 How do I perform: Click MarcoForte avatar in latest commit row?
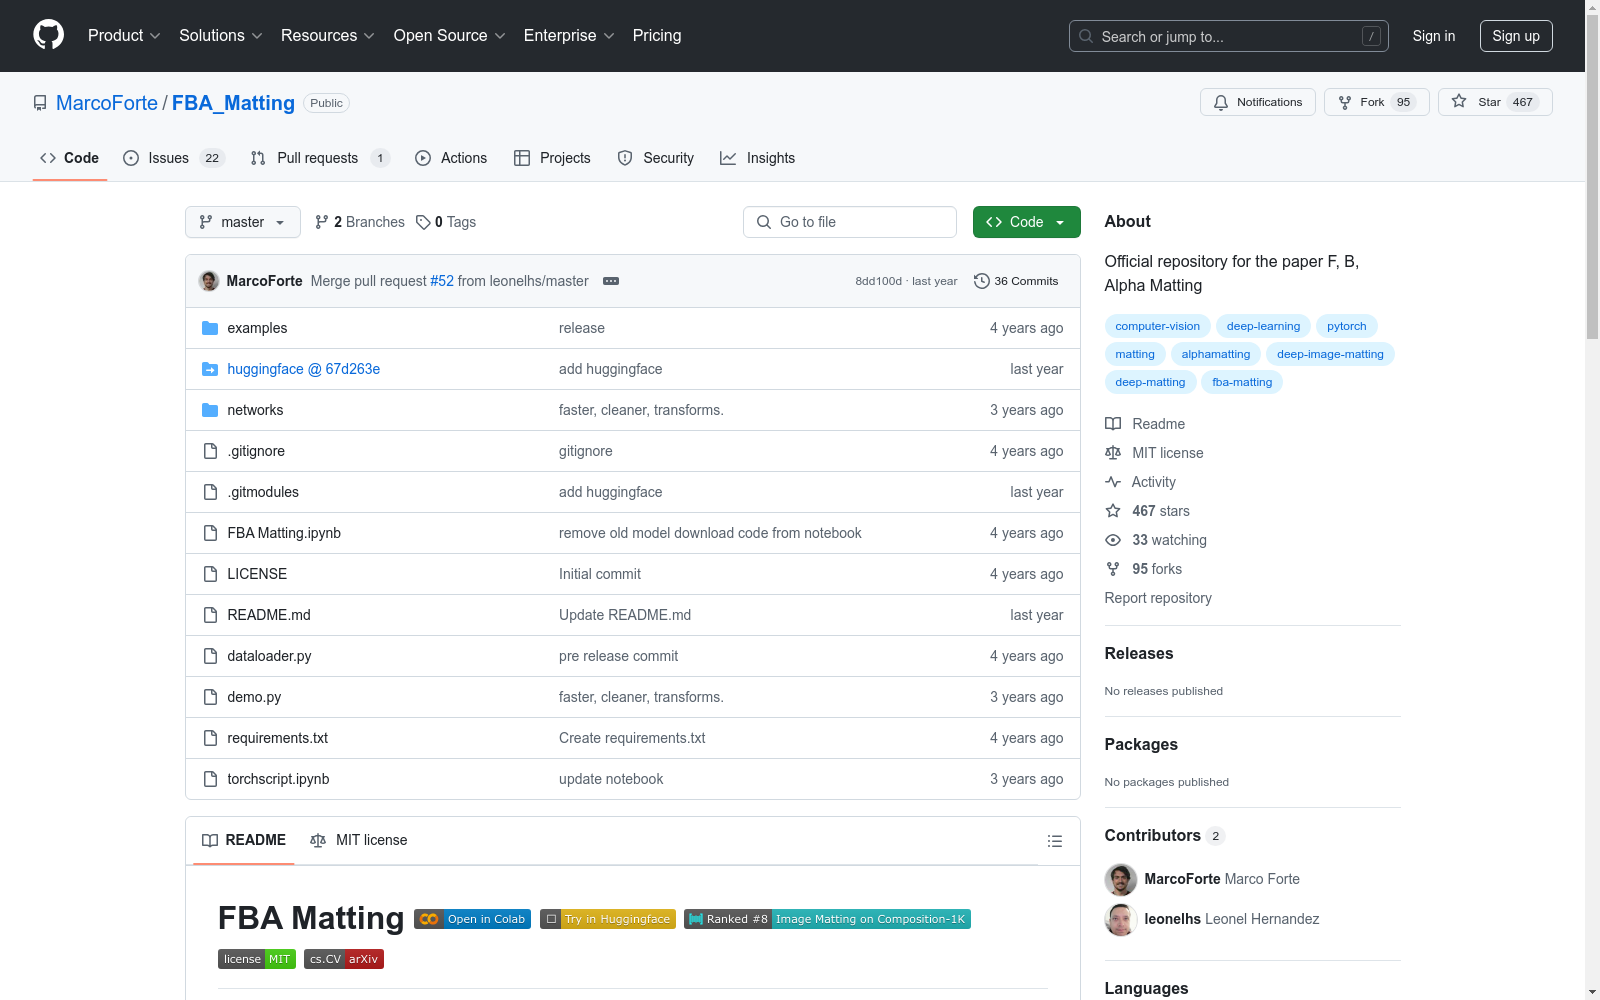(209, 281)
